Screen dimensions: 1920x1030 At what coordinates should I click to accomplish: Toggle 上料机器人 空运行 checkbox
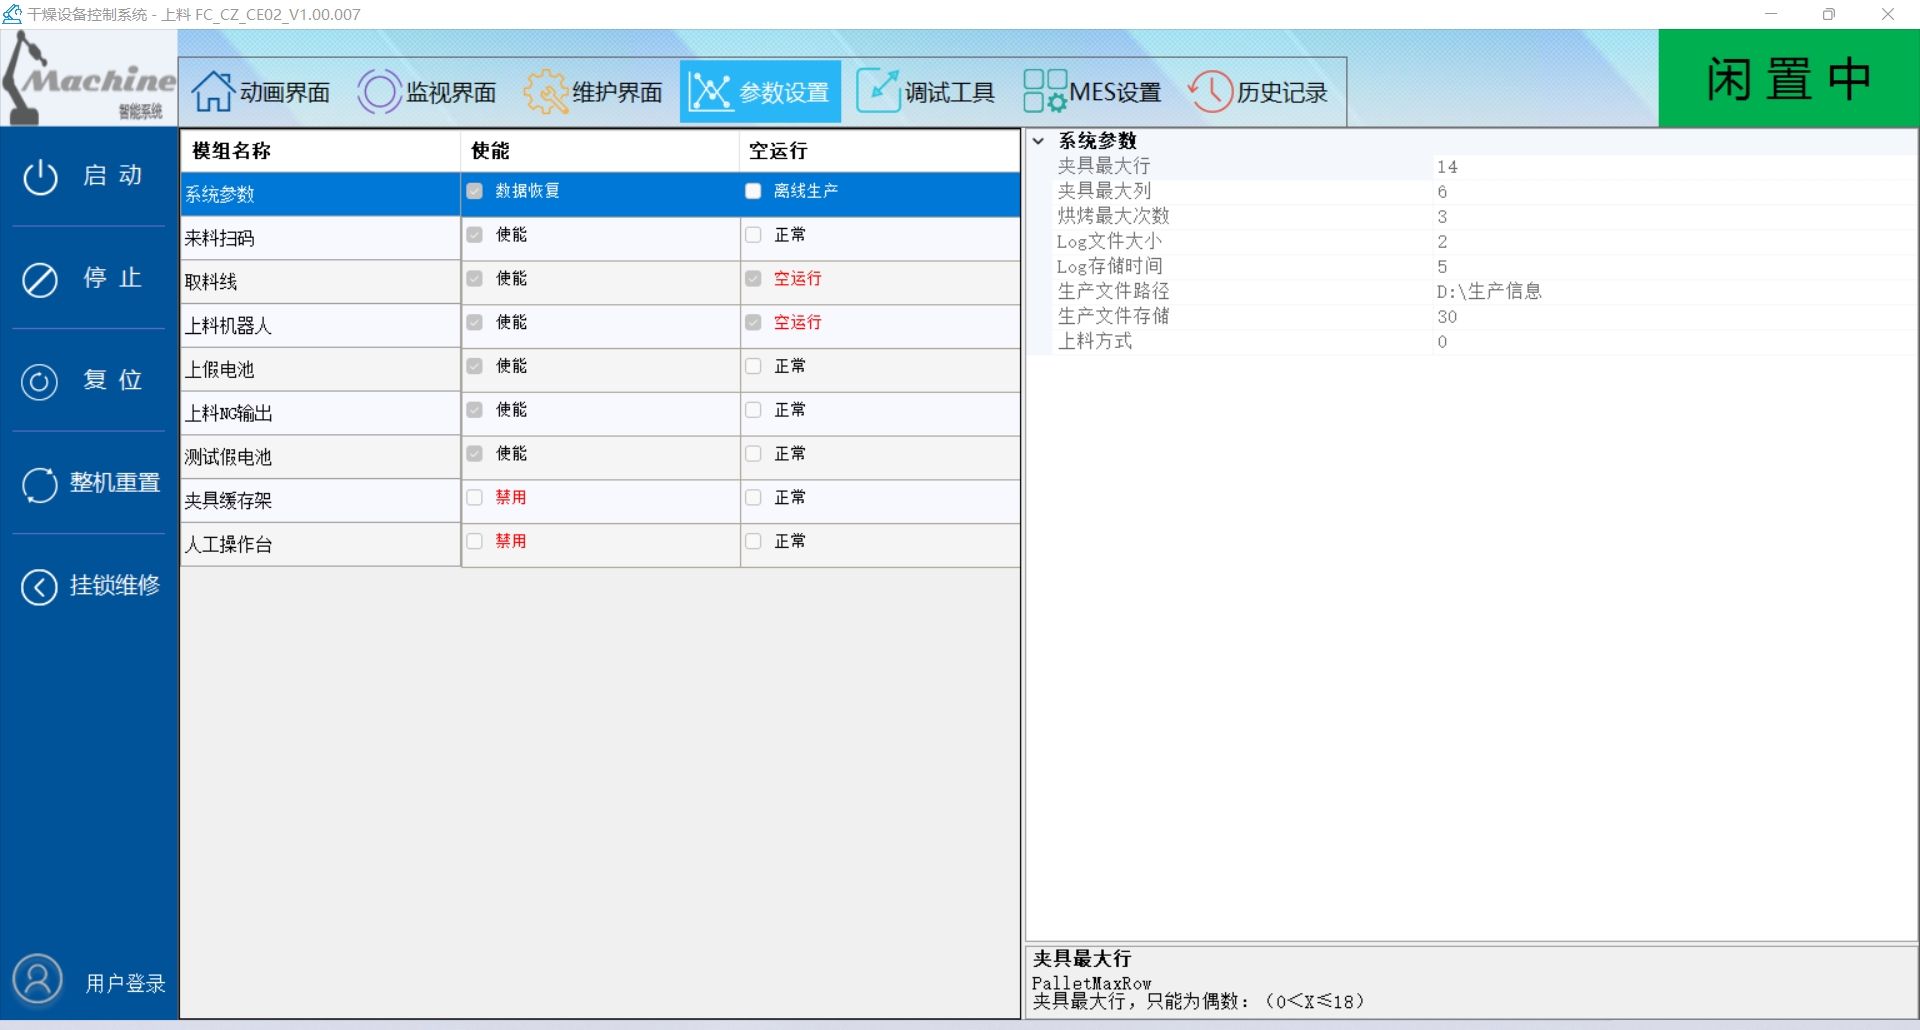tap(753, 323)
